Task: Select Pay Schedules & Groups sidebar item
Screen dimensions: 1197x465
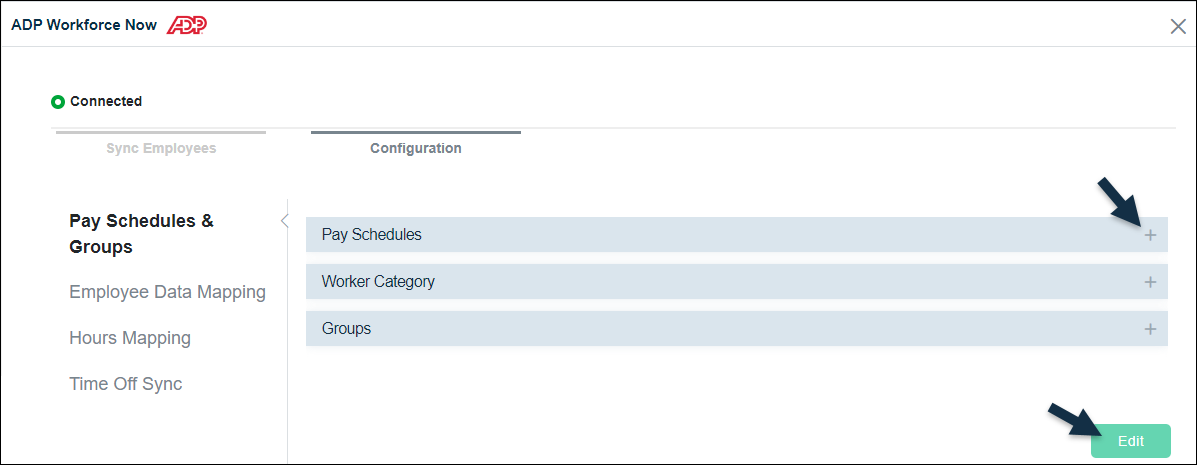Action: 141,234
